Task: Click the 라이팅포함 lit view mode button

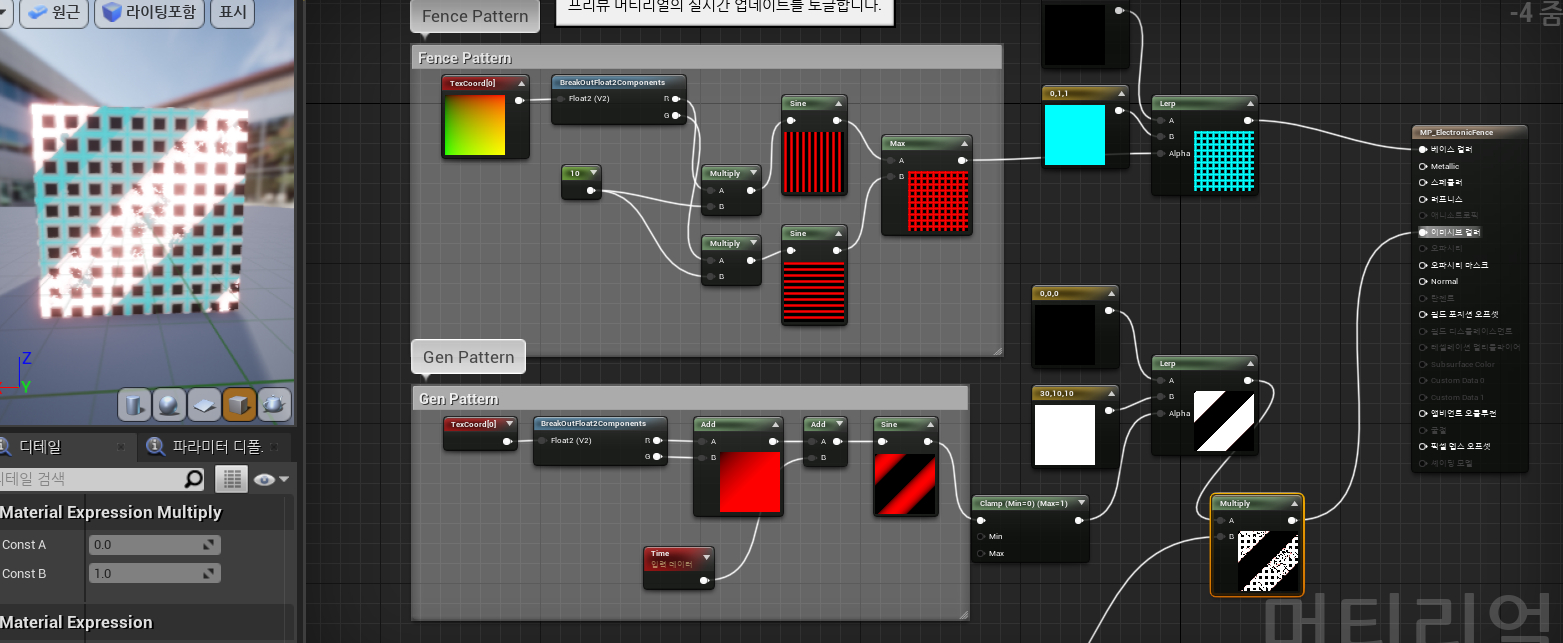Action: click(x=151, y=13)
